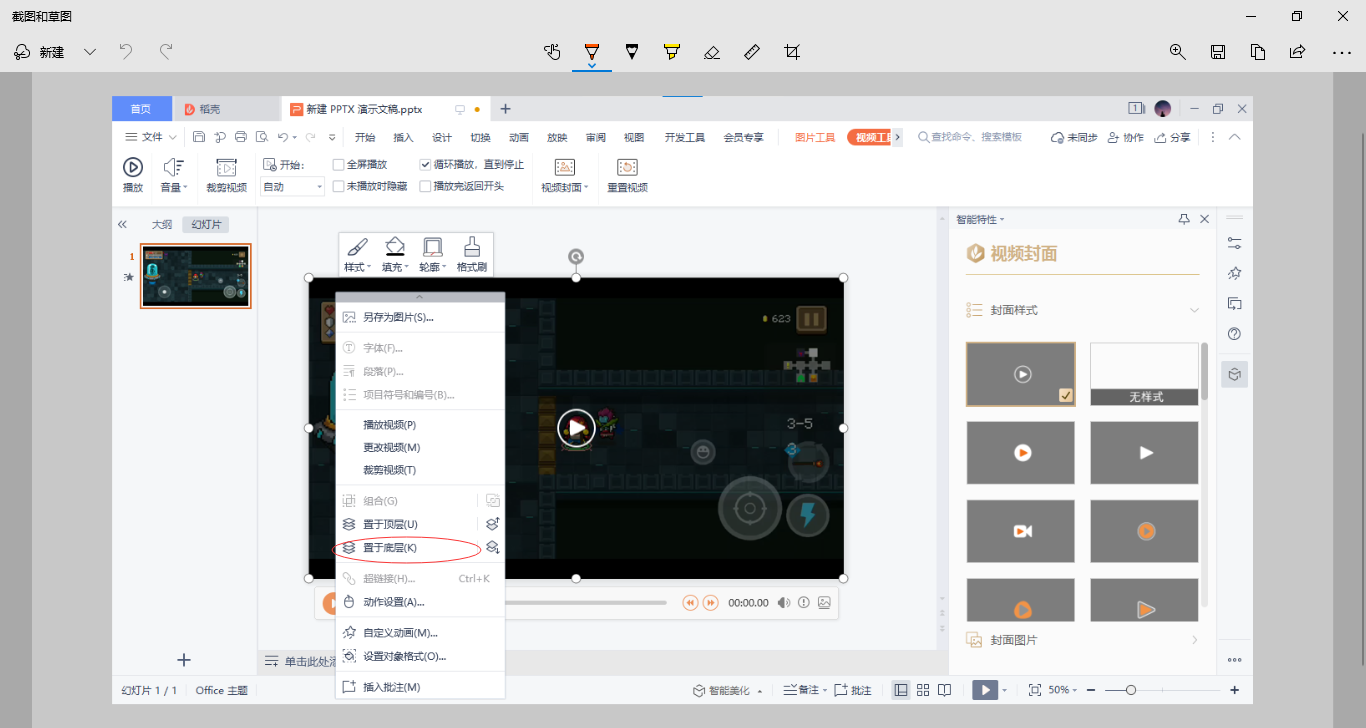Switch to the 图片工具 ribbon tab
Screen dimensions: 1366x728
coord(815,138)
